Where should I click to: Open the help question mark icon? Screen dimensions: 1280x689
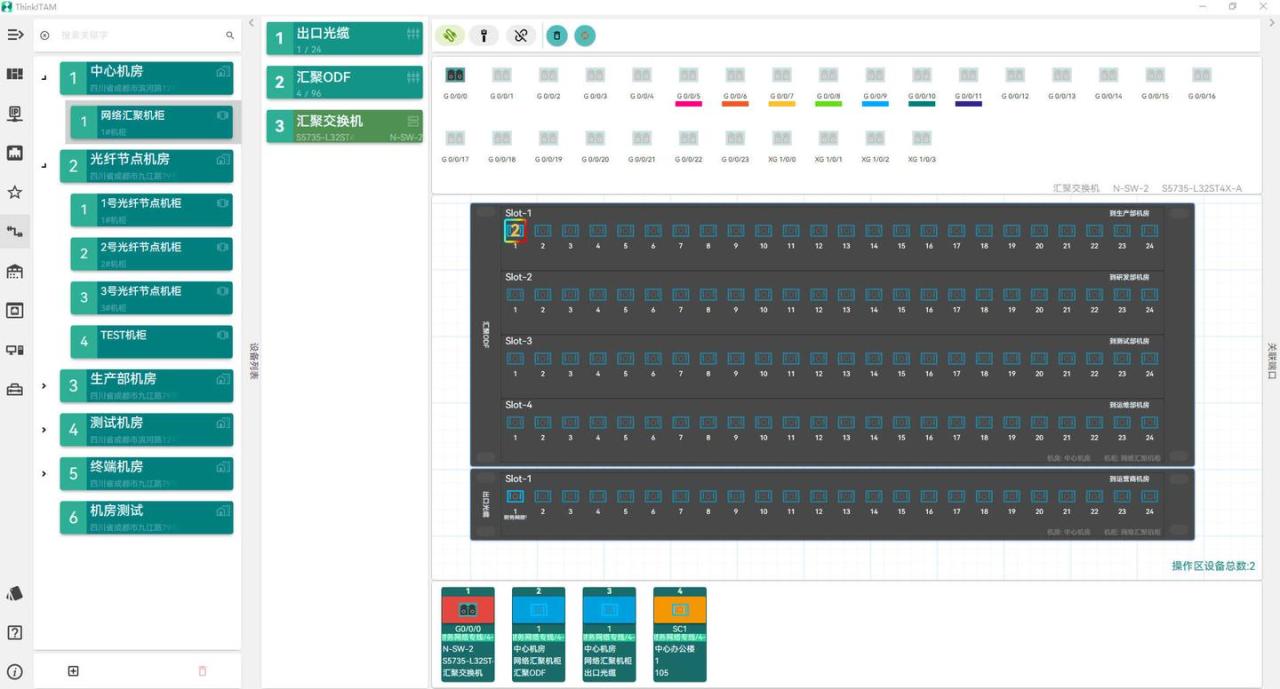pyautogui.click(x=15, y=632)
